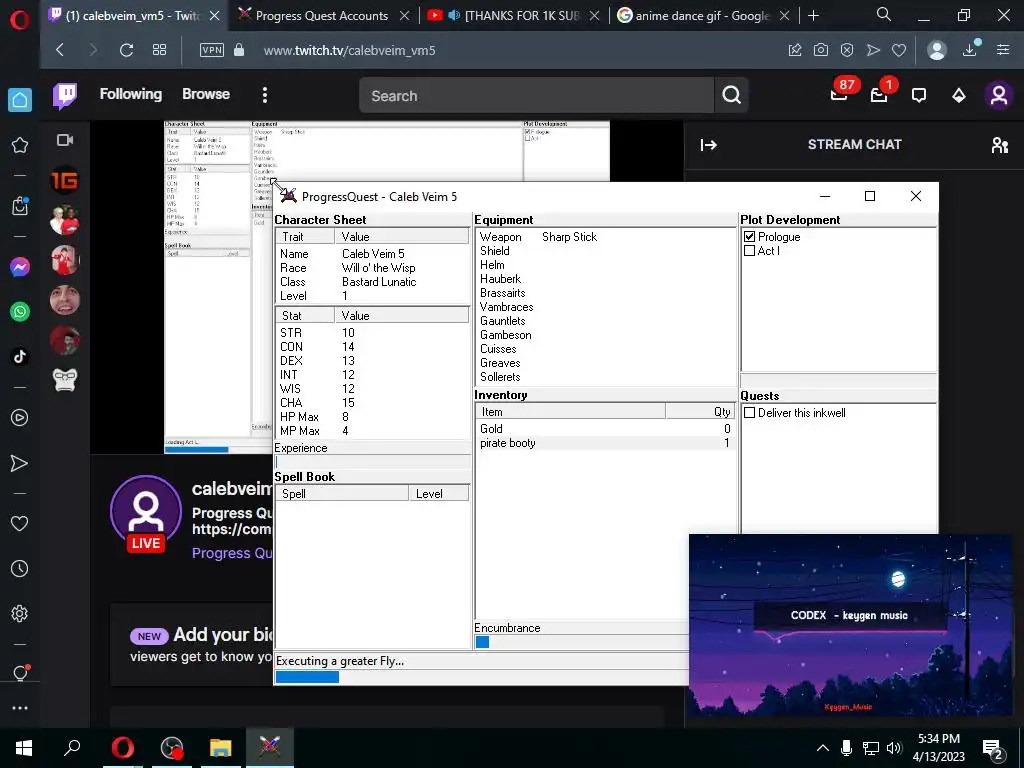Open Twitch whispers speech bubble icon
This screenshot has height=768, width=1024.
pyautogui.click(x=919, y=95)
